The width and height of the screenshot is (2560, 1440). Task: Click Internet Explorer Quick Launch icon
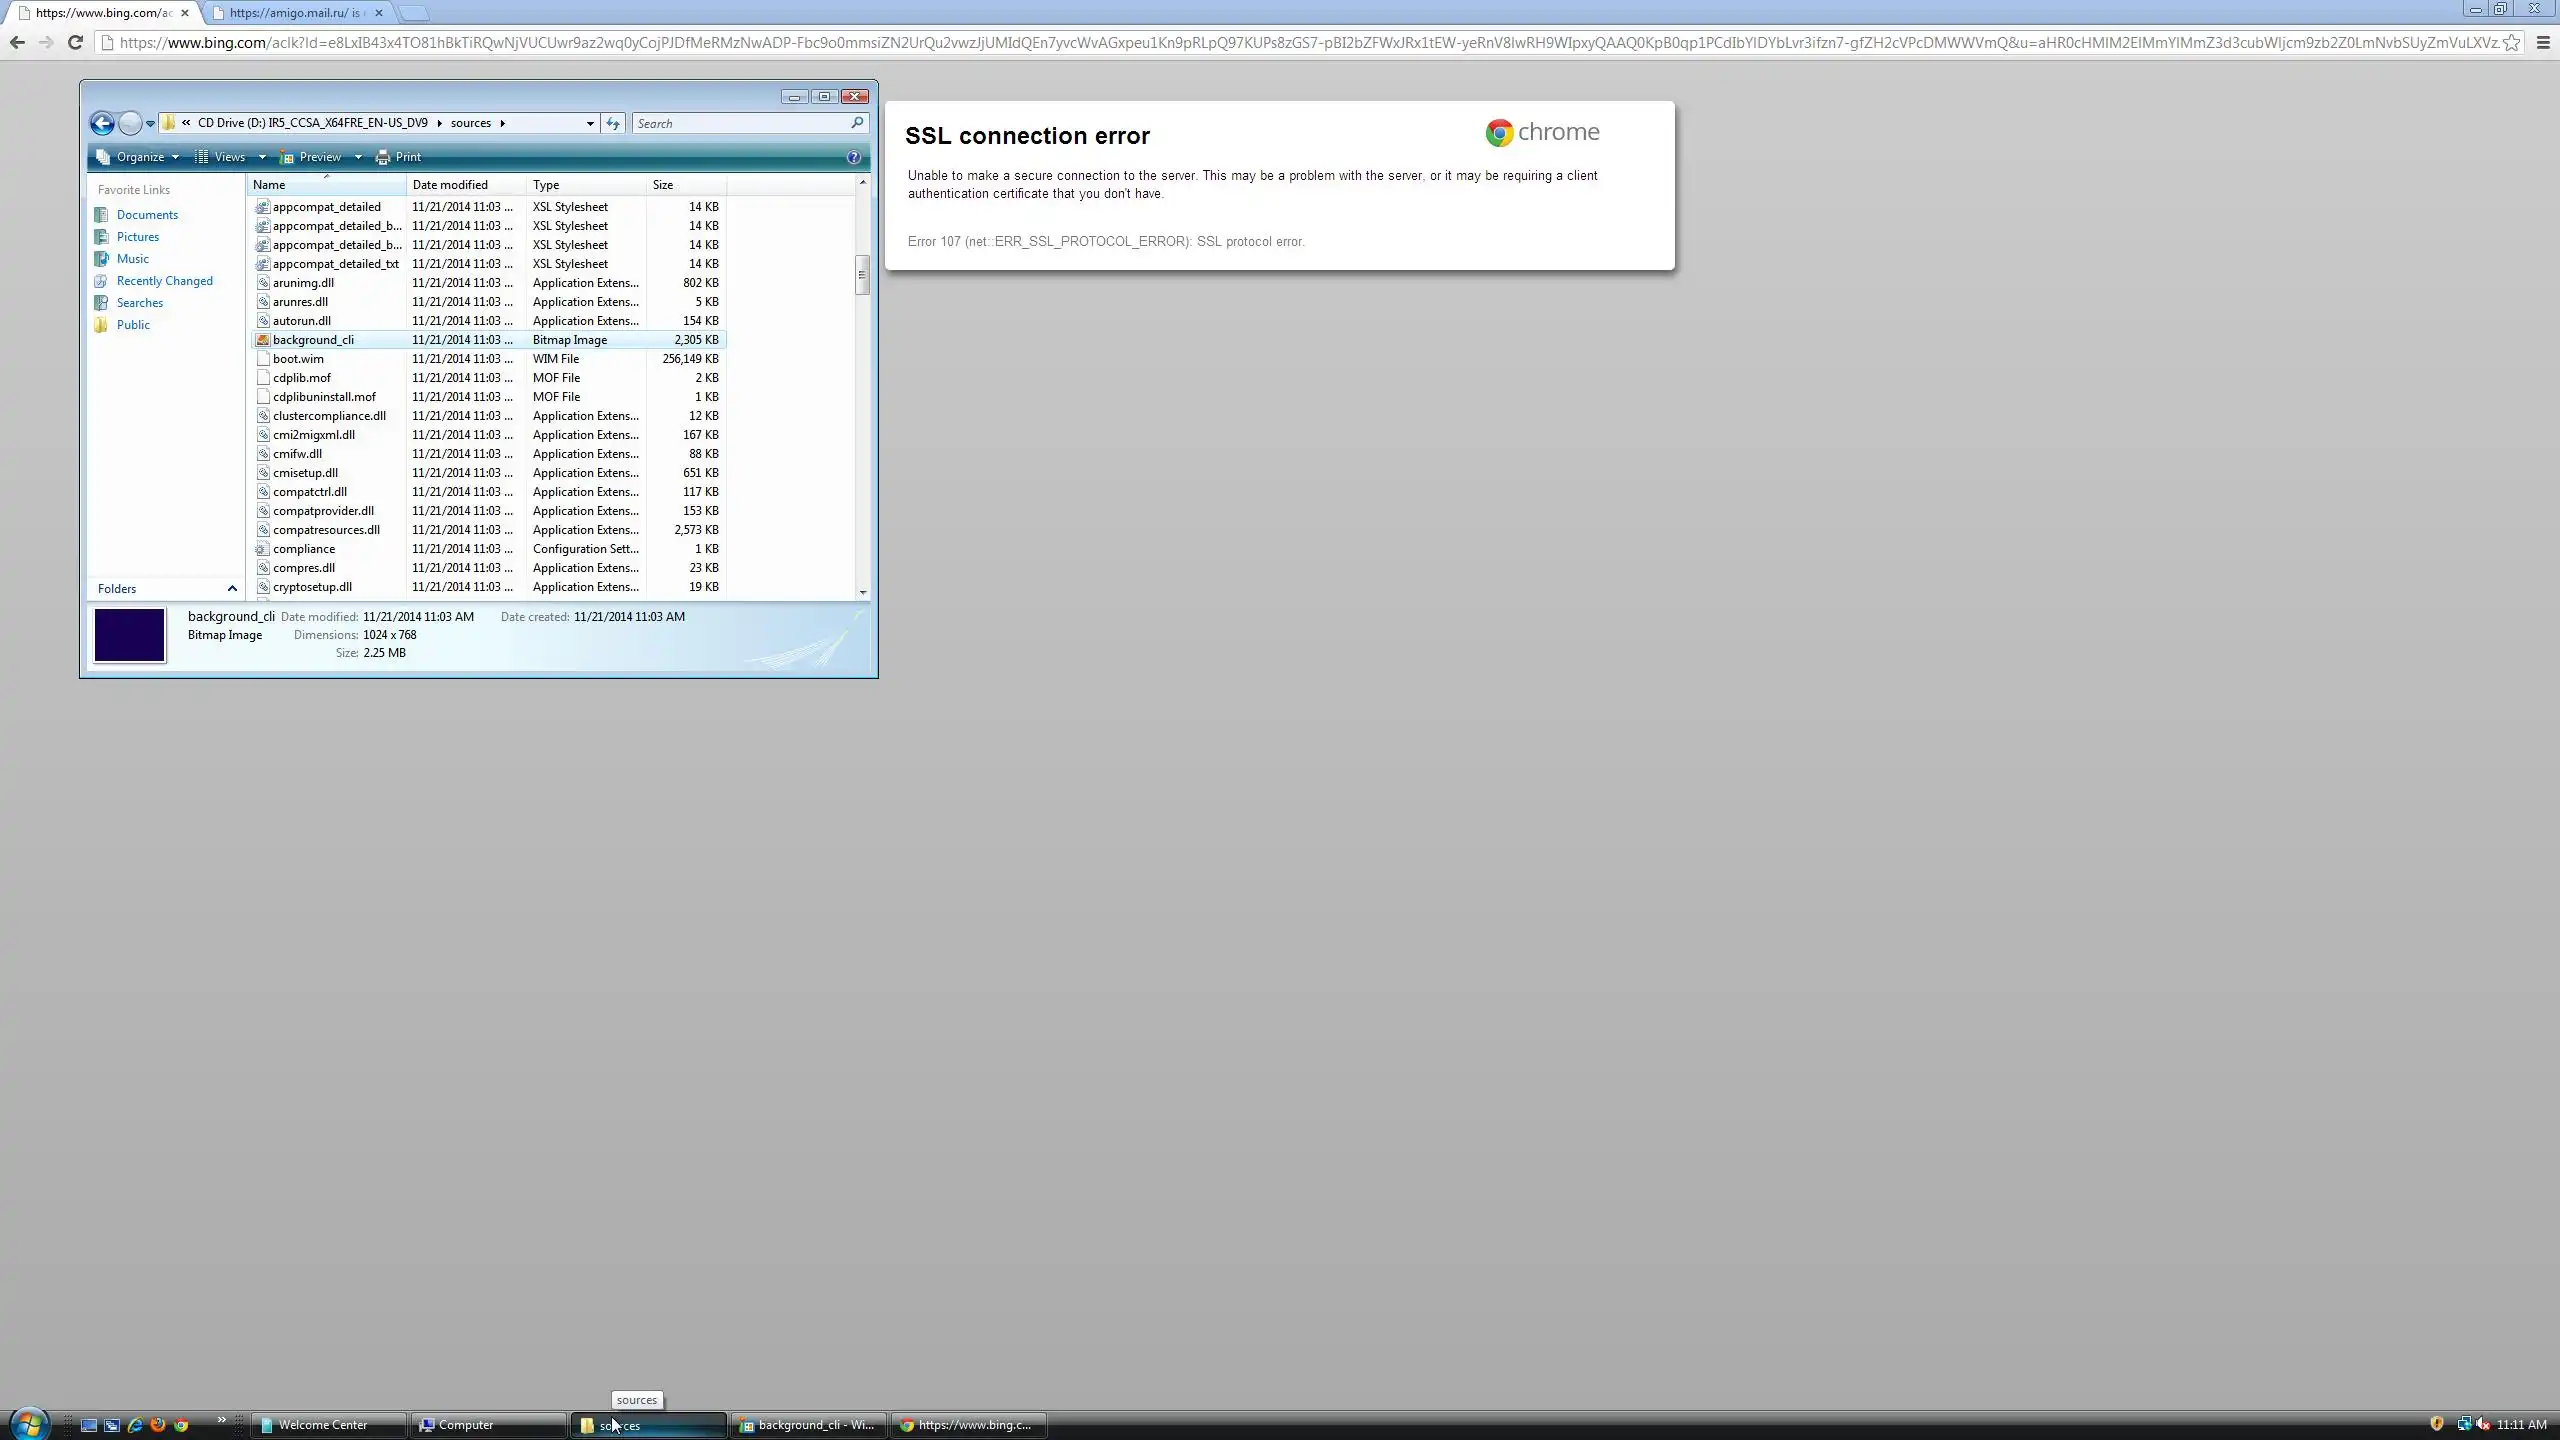coord(135,1425)
